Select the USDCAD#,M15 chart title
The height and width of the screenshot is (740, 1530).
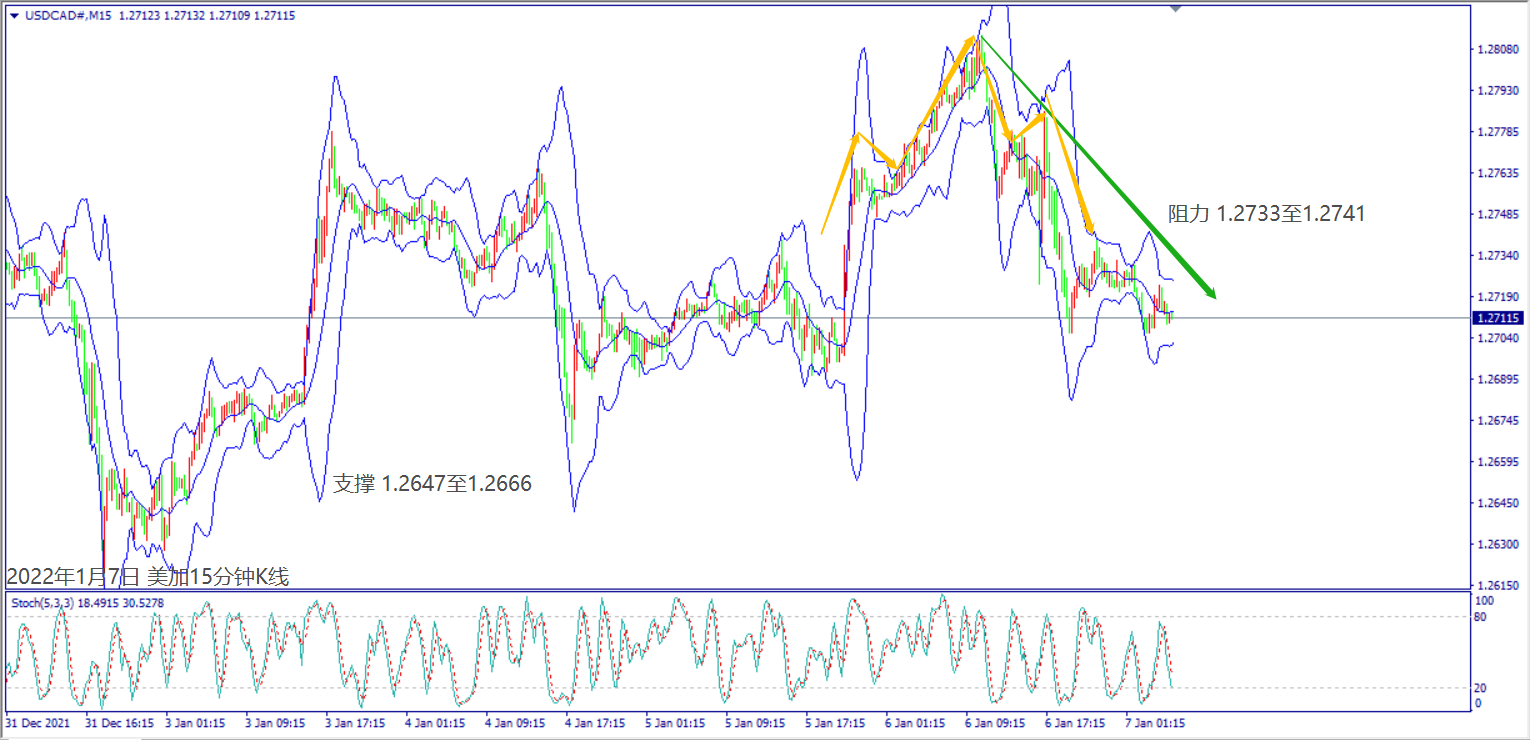(67, 16)
